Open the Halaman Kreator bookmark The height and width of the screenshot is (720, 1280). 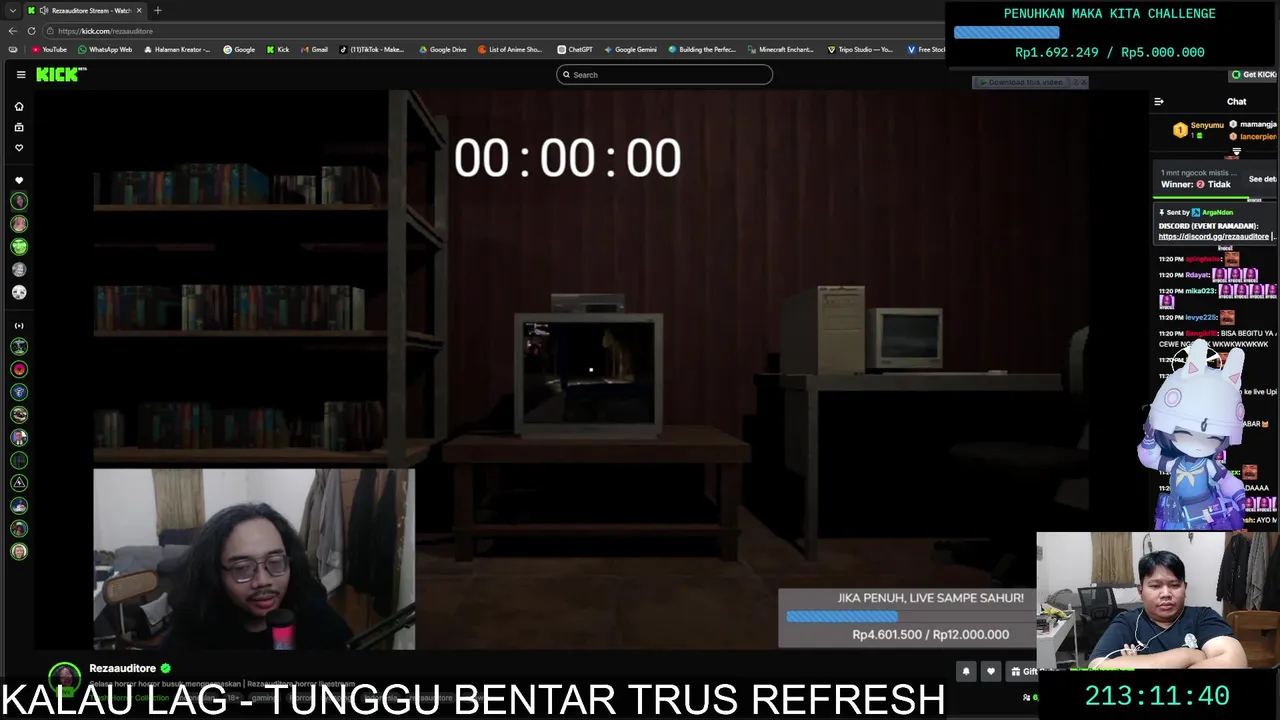(x=177, y=49)
